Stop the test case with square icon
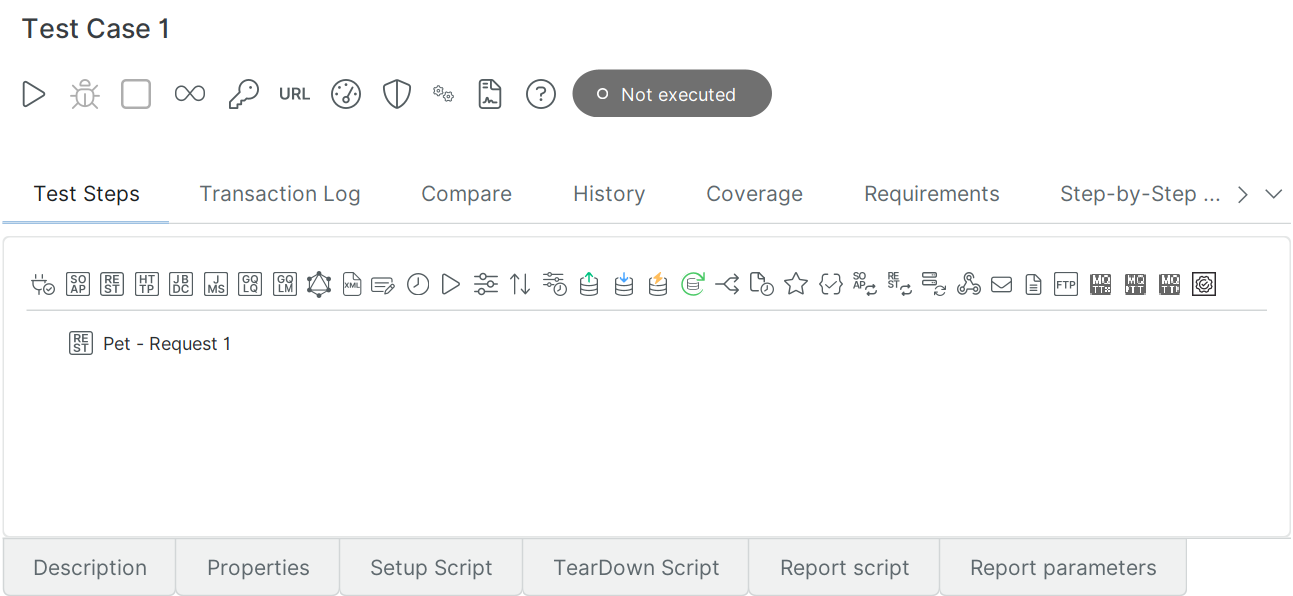The width and height of the screenshot is (1293, 596). click(136, 94)
